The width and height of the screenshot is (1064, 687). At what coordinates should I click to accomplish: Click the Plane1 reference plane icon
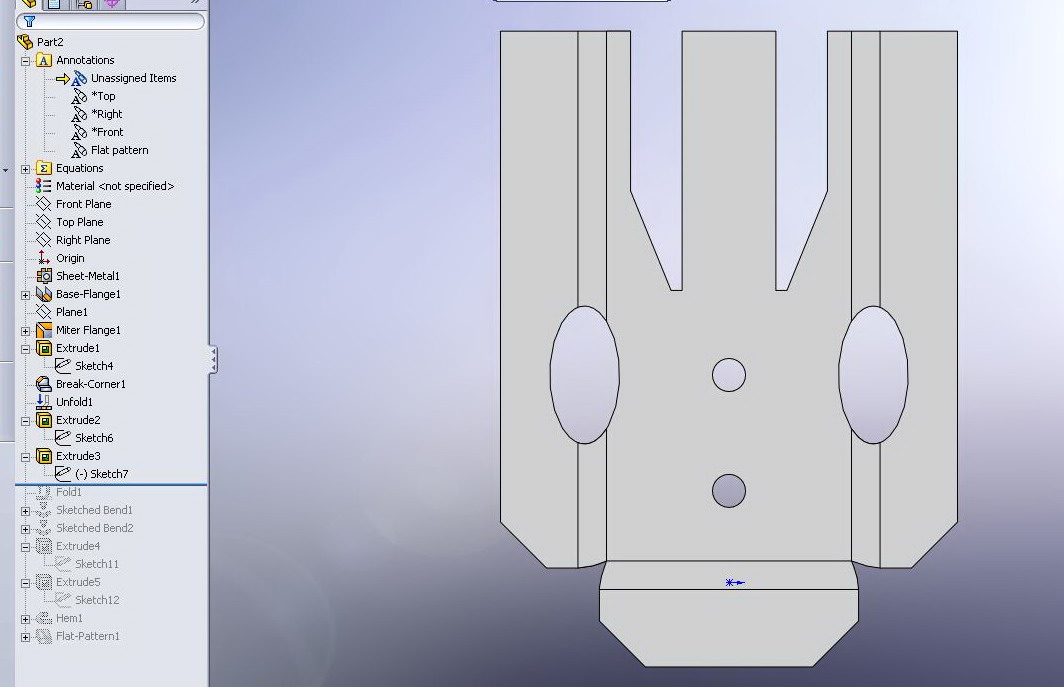click(43, 312)
